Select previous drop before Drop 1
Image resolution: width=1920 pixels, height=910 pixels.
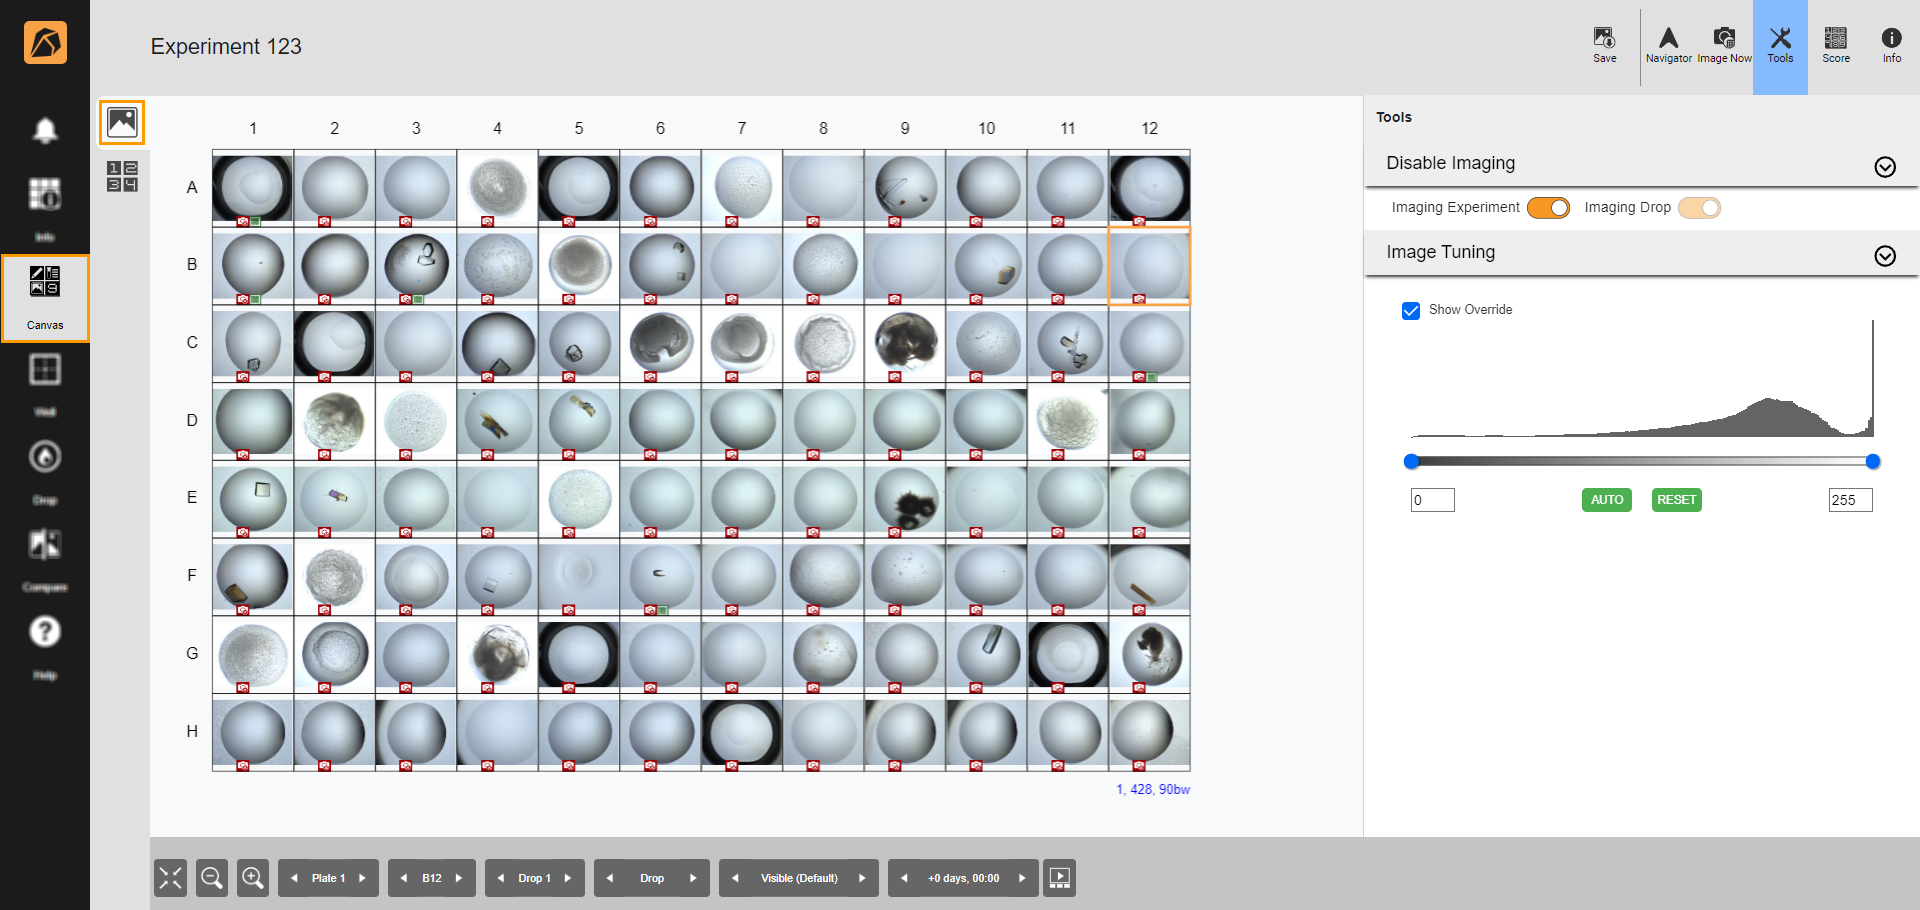point(500,878)
